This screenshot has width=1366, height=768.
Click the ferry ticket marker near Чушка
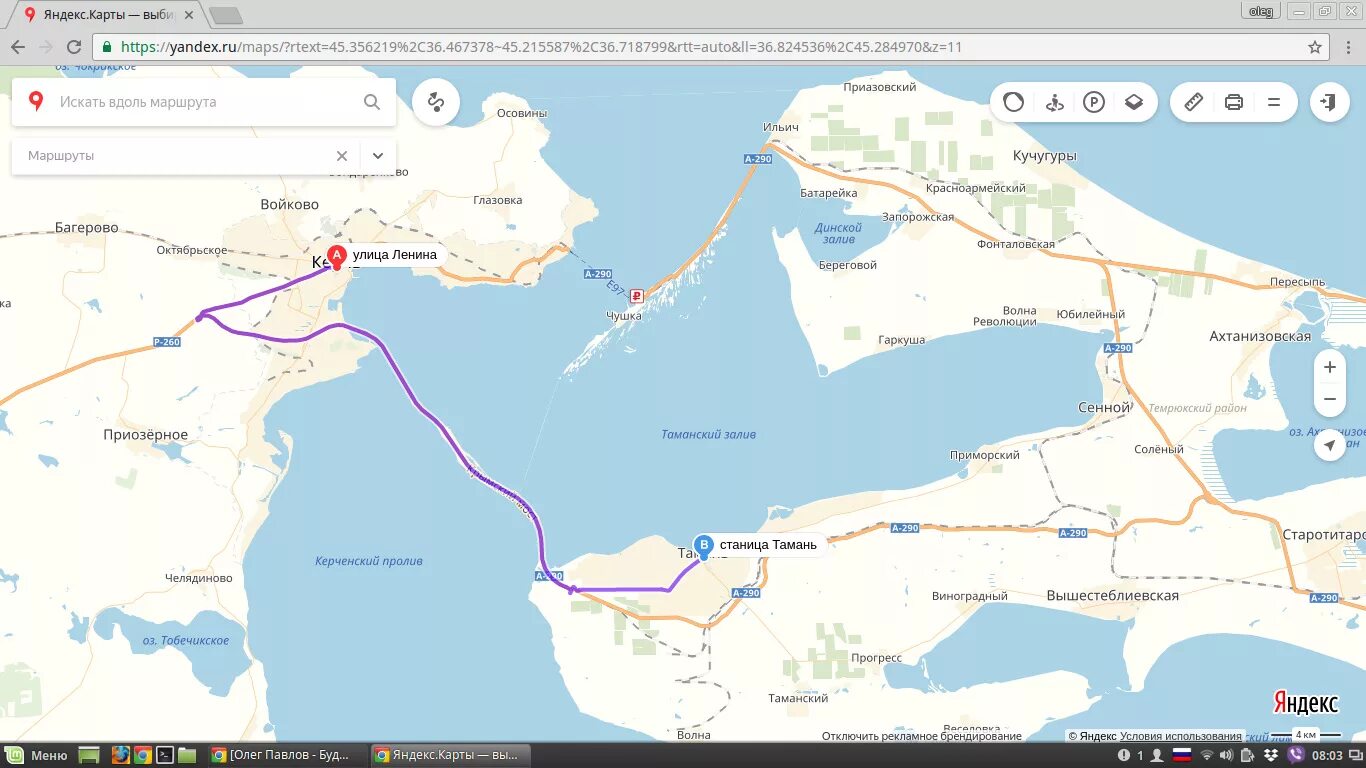click(636, 296)
